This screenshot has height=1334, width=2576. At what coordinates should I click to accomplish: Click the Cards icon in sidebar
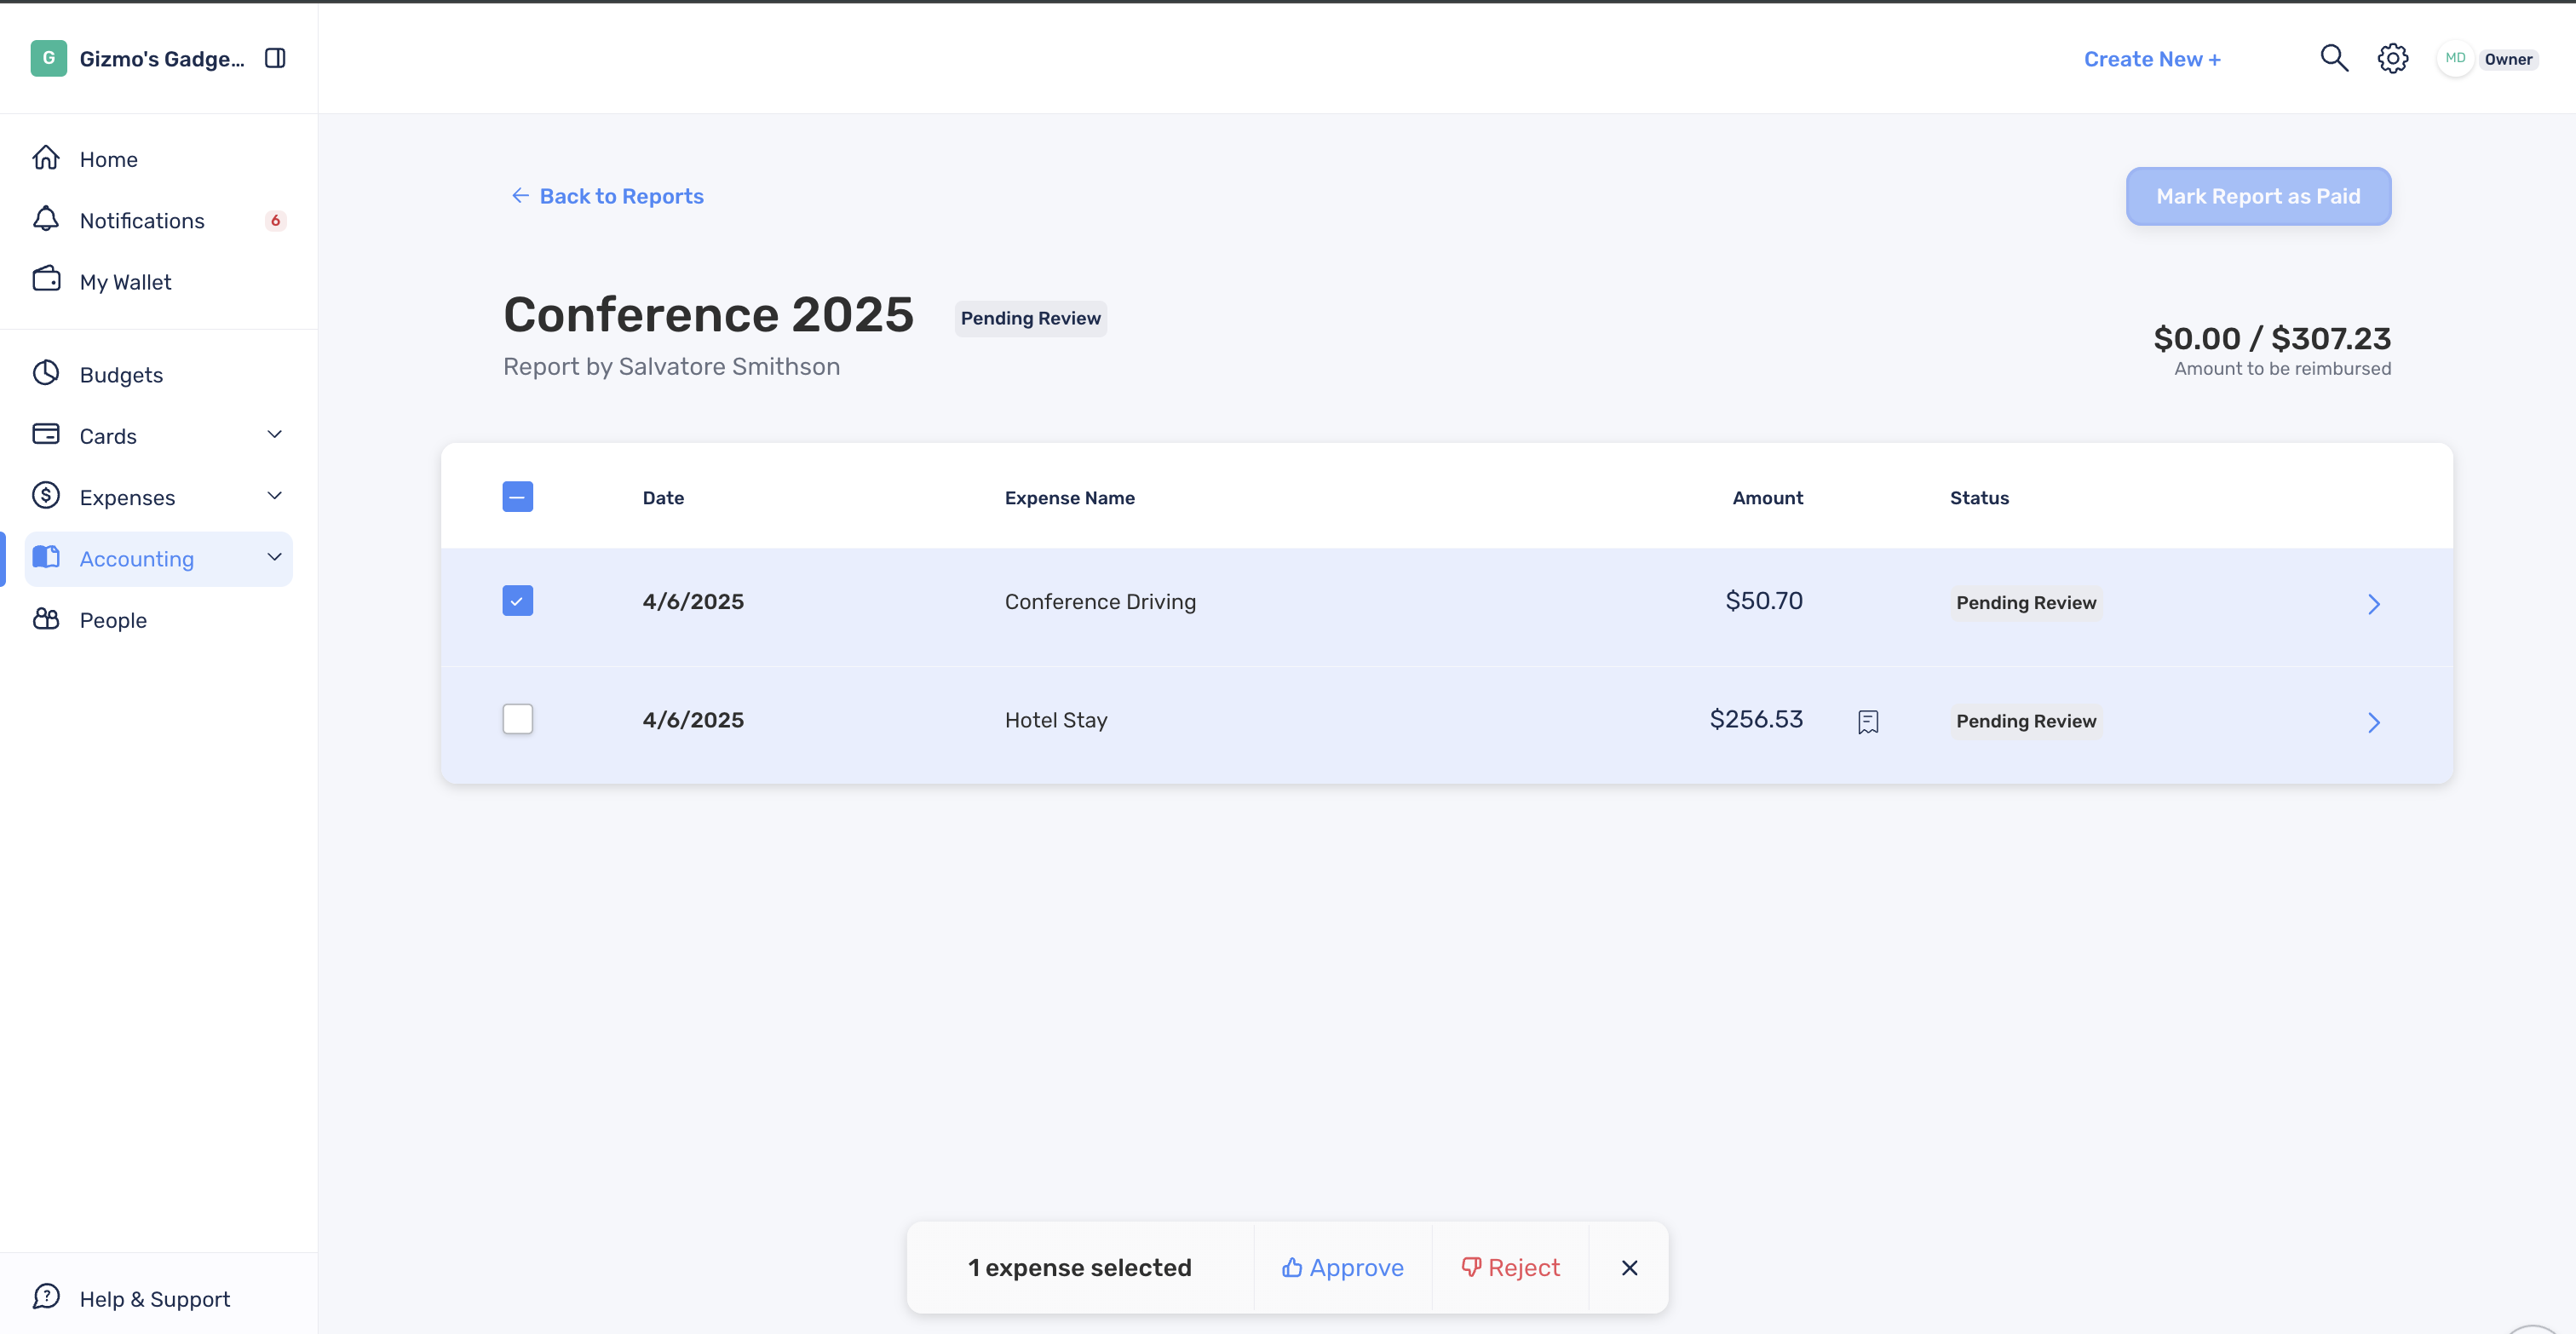[46, 434]
